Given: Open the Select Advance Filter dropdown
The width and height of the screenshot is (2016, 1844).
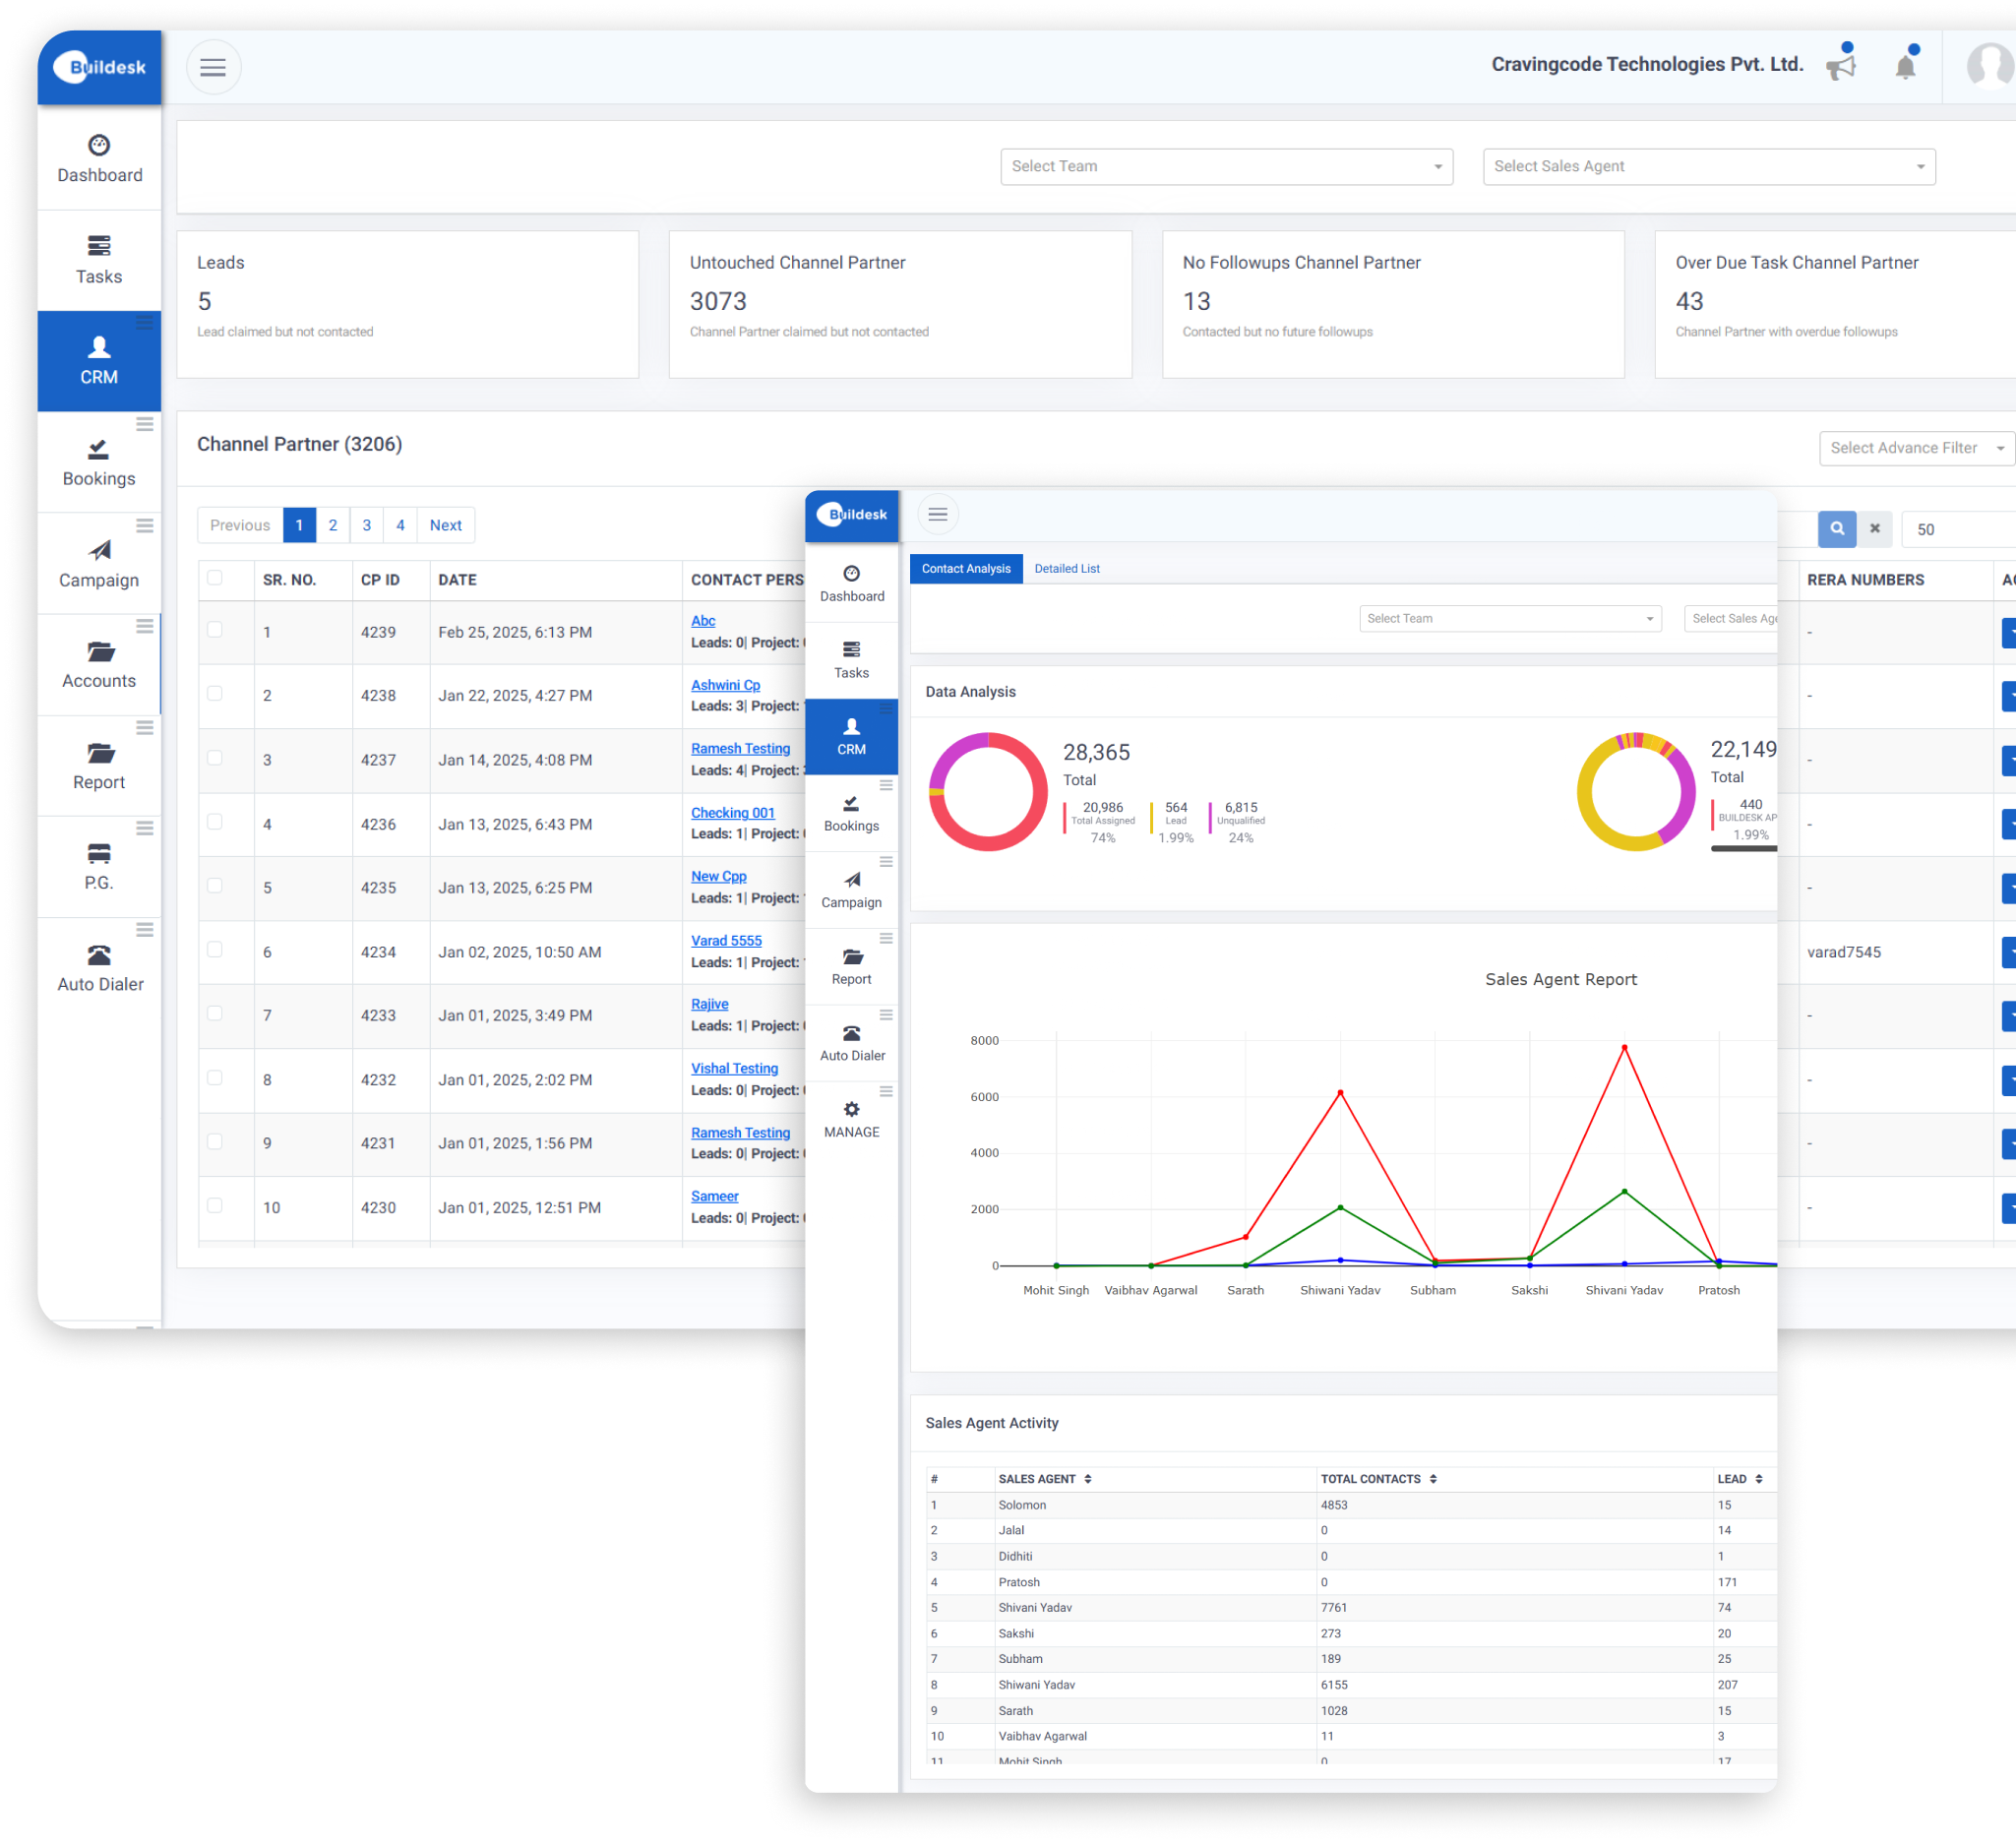Looking at the screenshot, I should click(x=1915, y=447).
